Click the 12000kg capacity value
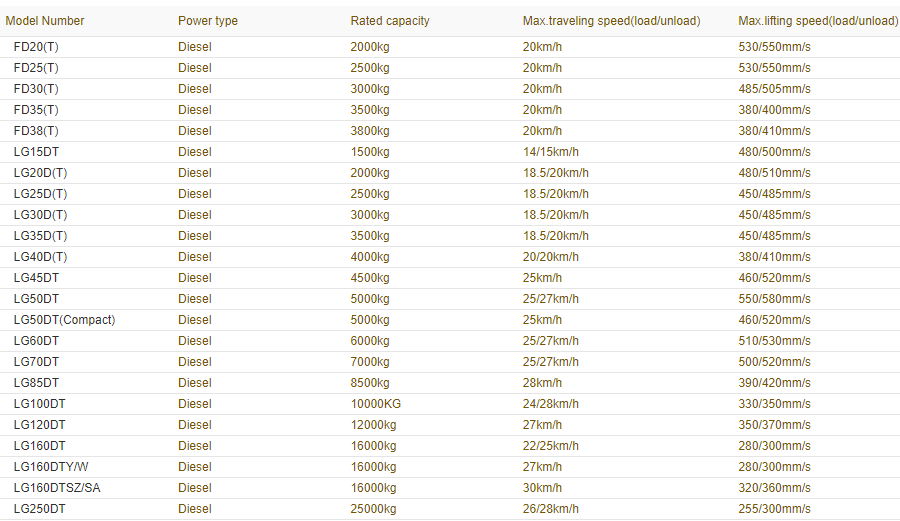 tap(373, 425)
